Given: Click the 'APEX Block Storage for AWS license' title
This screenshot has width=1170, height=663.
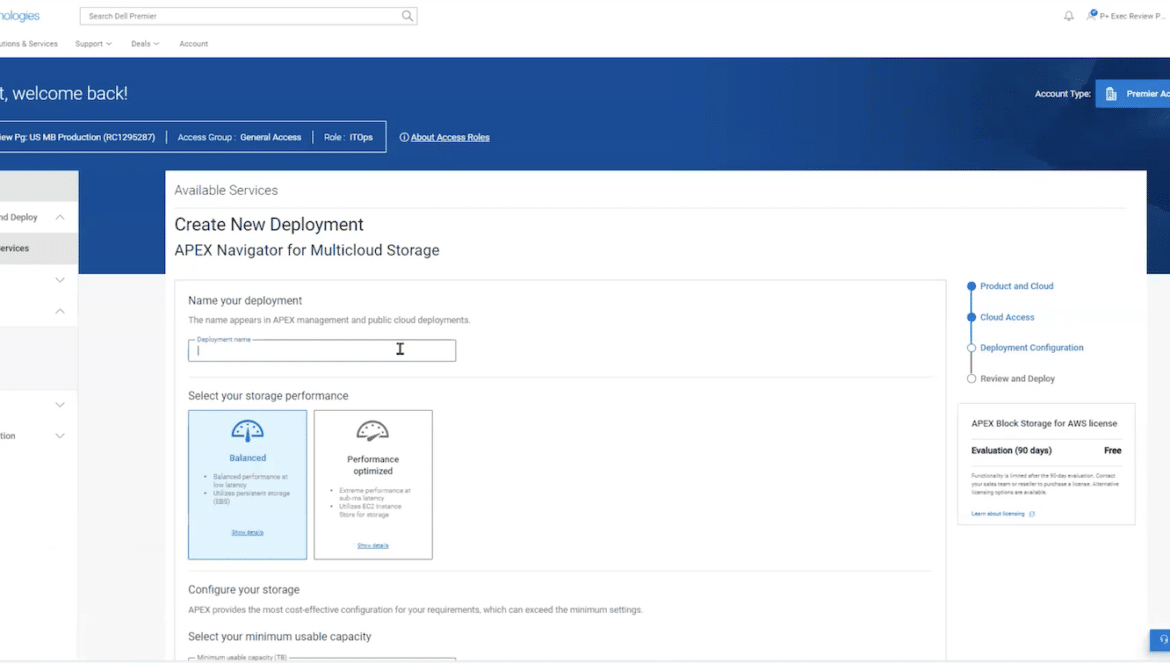Looking at the screenshot, I should pyautogui.click(x=1044, y=424).
